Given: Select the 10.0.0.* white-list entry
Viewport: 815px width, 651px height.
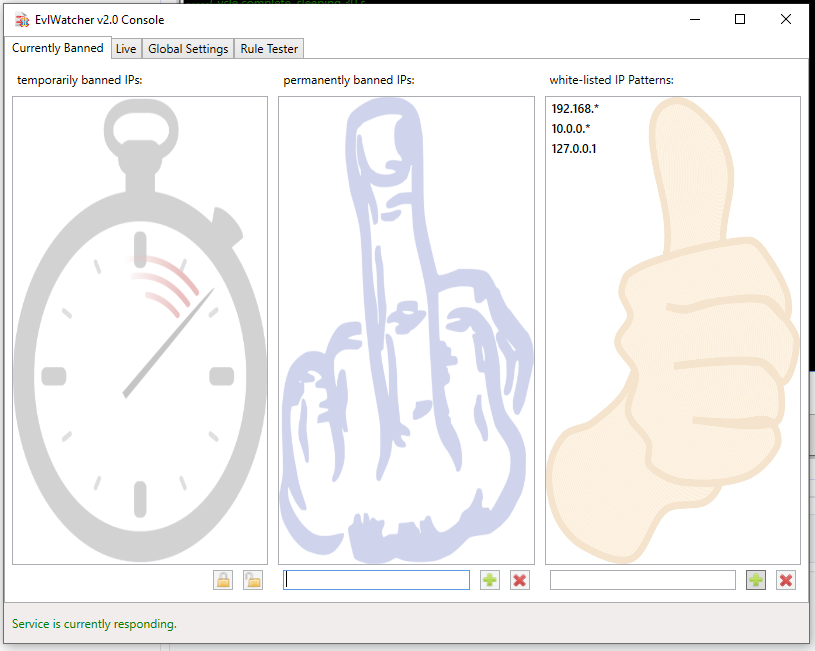Looking at the screenshot, I should (x=571, y=128).
